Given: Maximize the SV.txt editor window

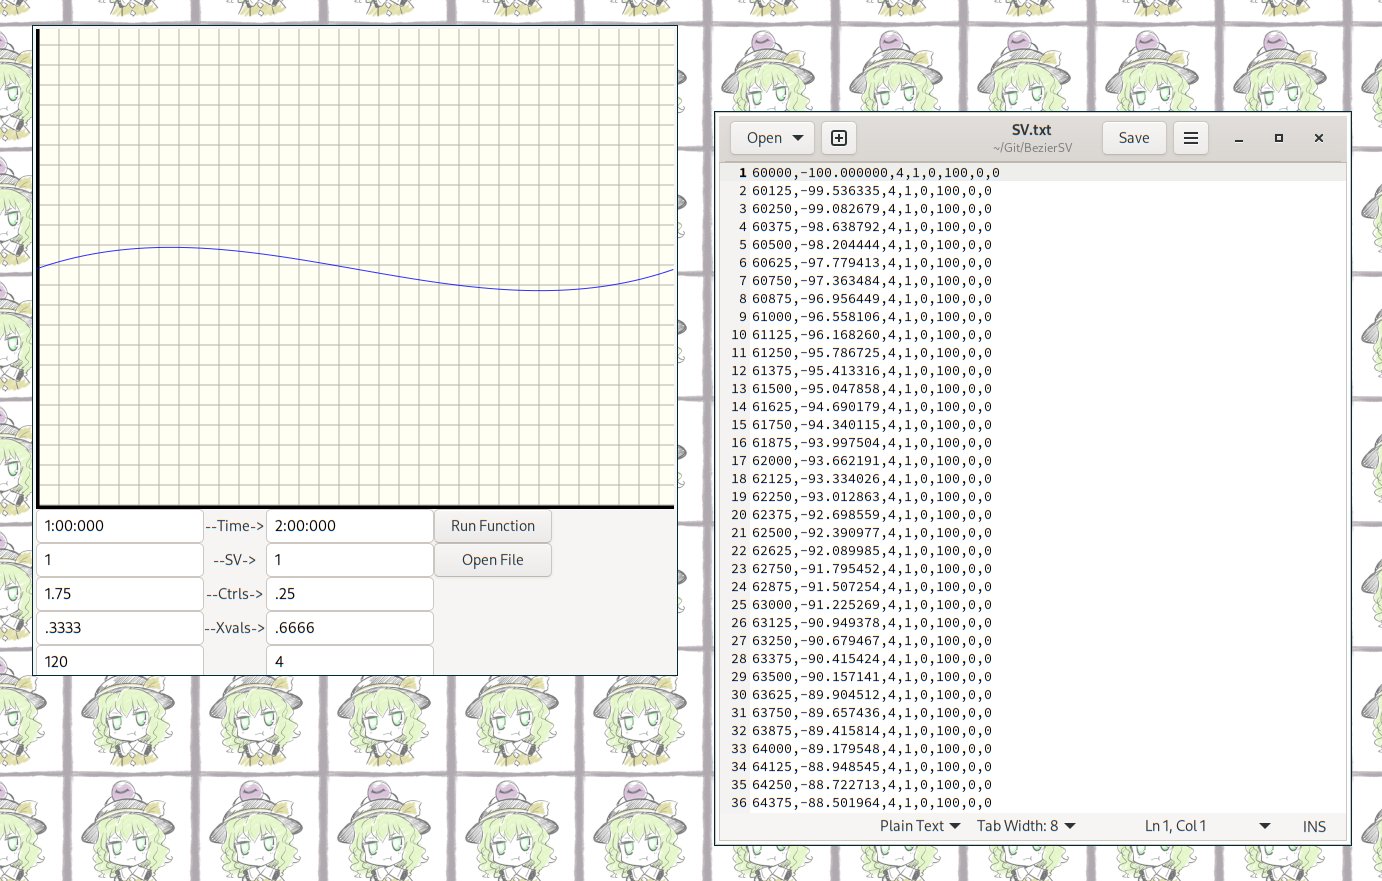Looking at the screenshot, I should (x=1279, y=138).
